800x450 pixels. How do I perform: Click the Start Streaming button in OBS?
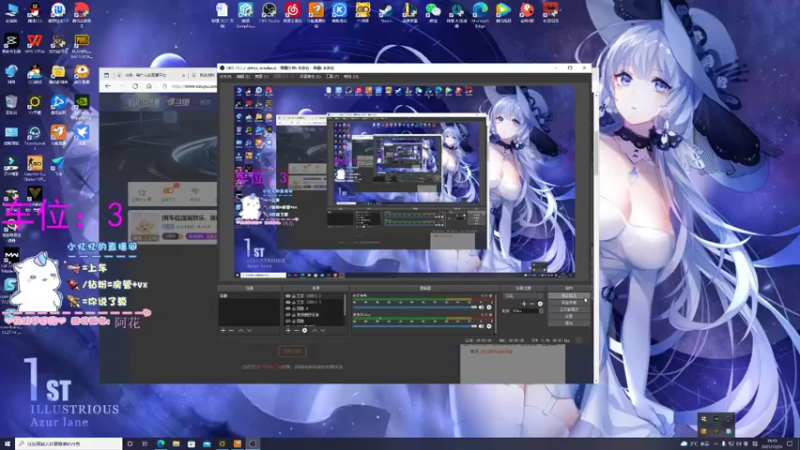click(569, 296)
